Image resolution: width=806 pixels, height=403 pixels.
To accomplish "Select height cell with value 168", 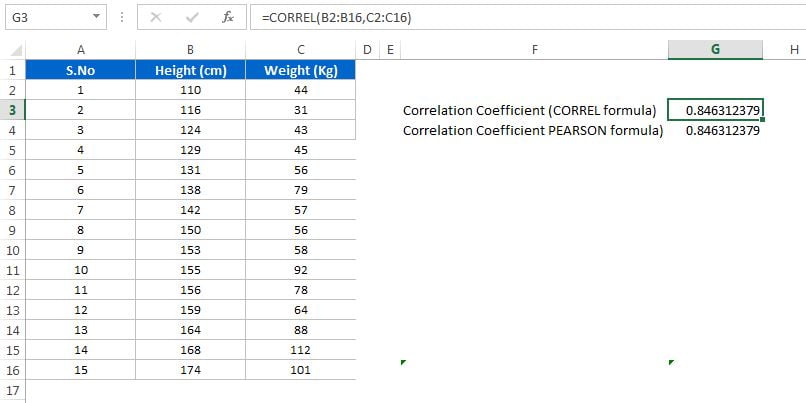I will click(x=191, y=351).
